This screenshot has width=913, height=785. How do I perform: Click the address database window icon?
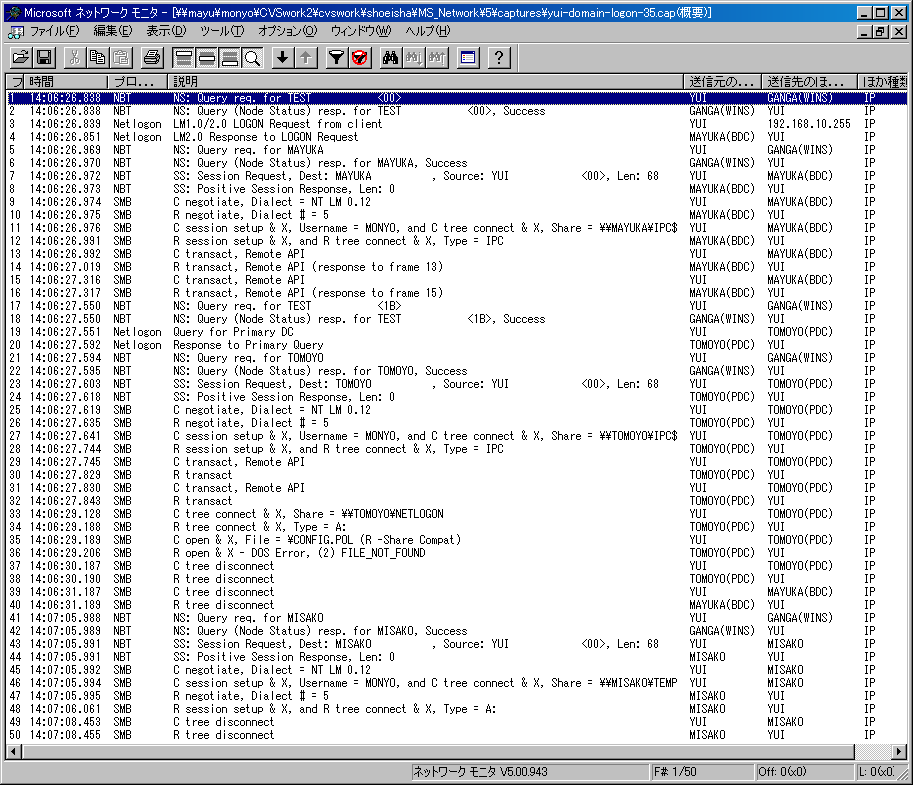[x=468, y=58]
